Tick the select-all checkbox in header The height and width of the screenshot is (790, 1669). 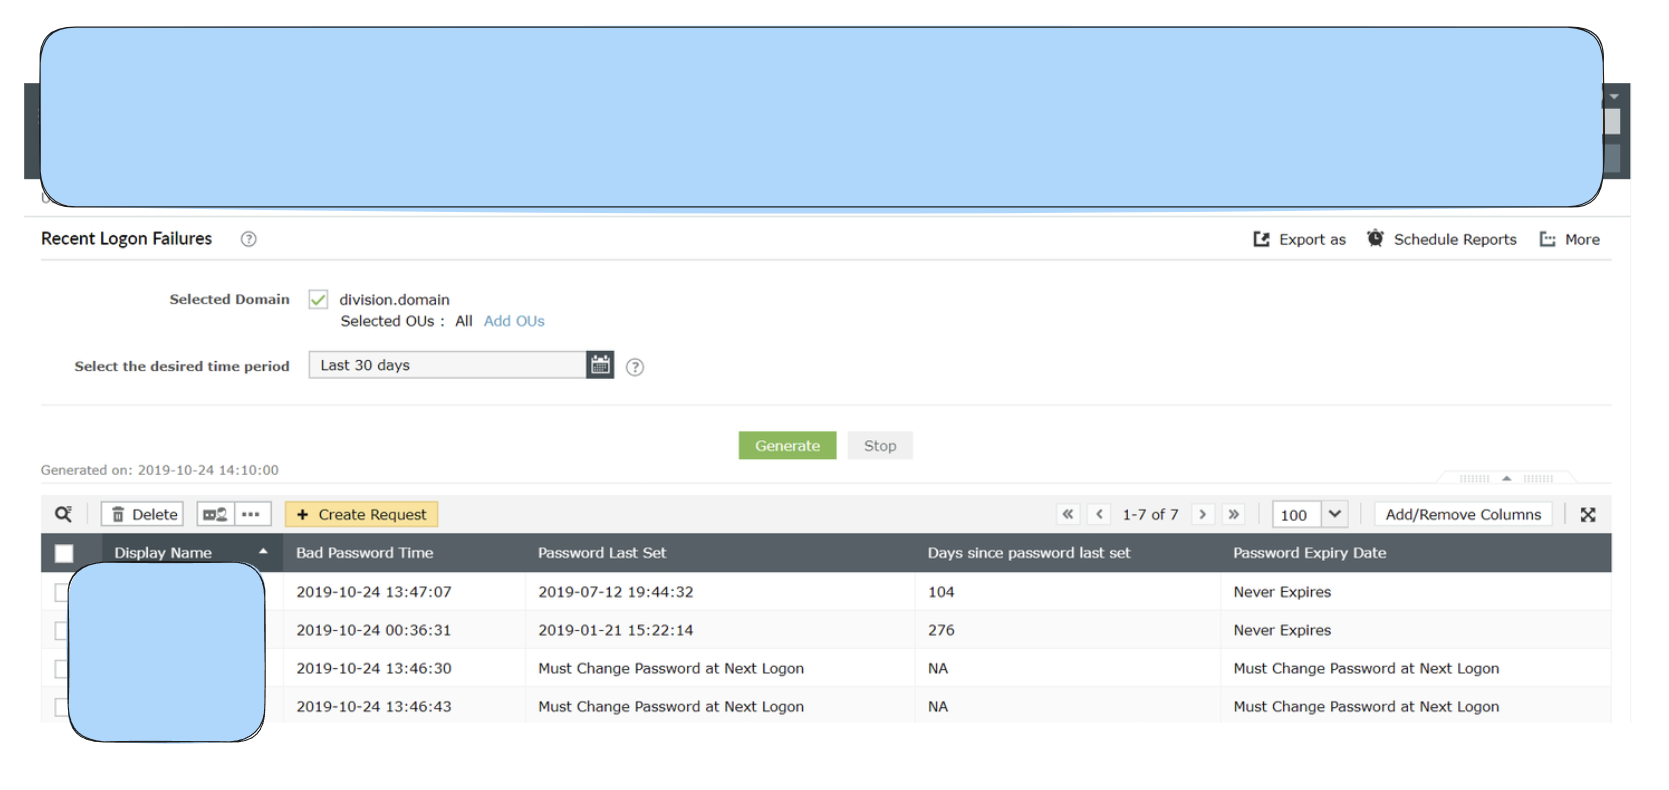(64, 553)
